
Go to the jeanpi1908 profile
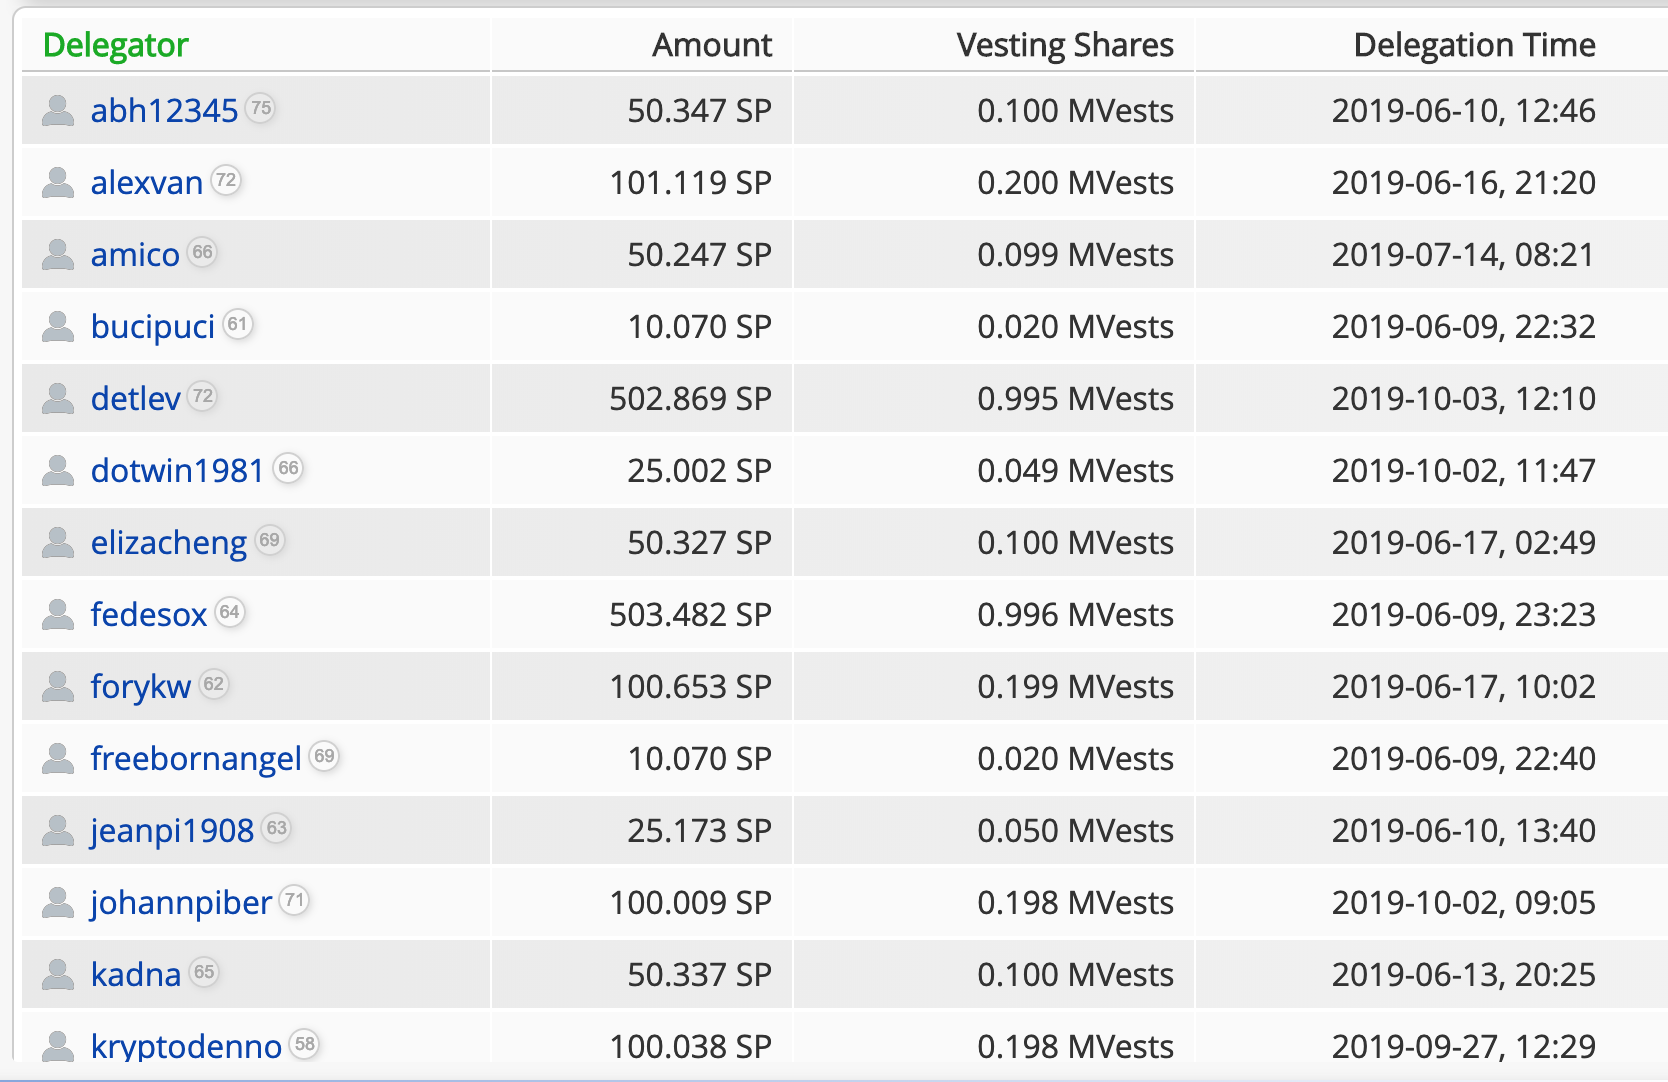pyautogui.click(x=172, y=831)
